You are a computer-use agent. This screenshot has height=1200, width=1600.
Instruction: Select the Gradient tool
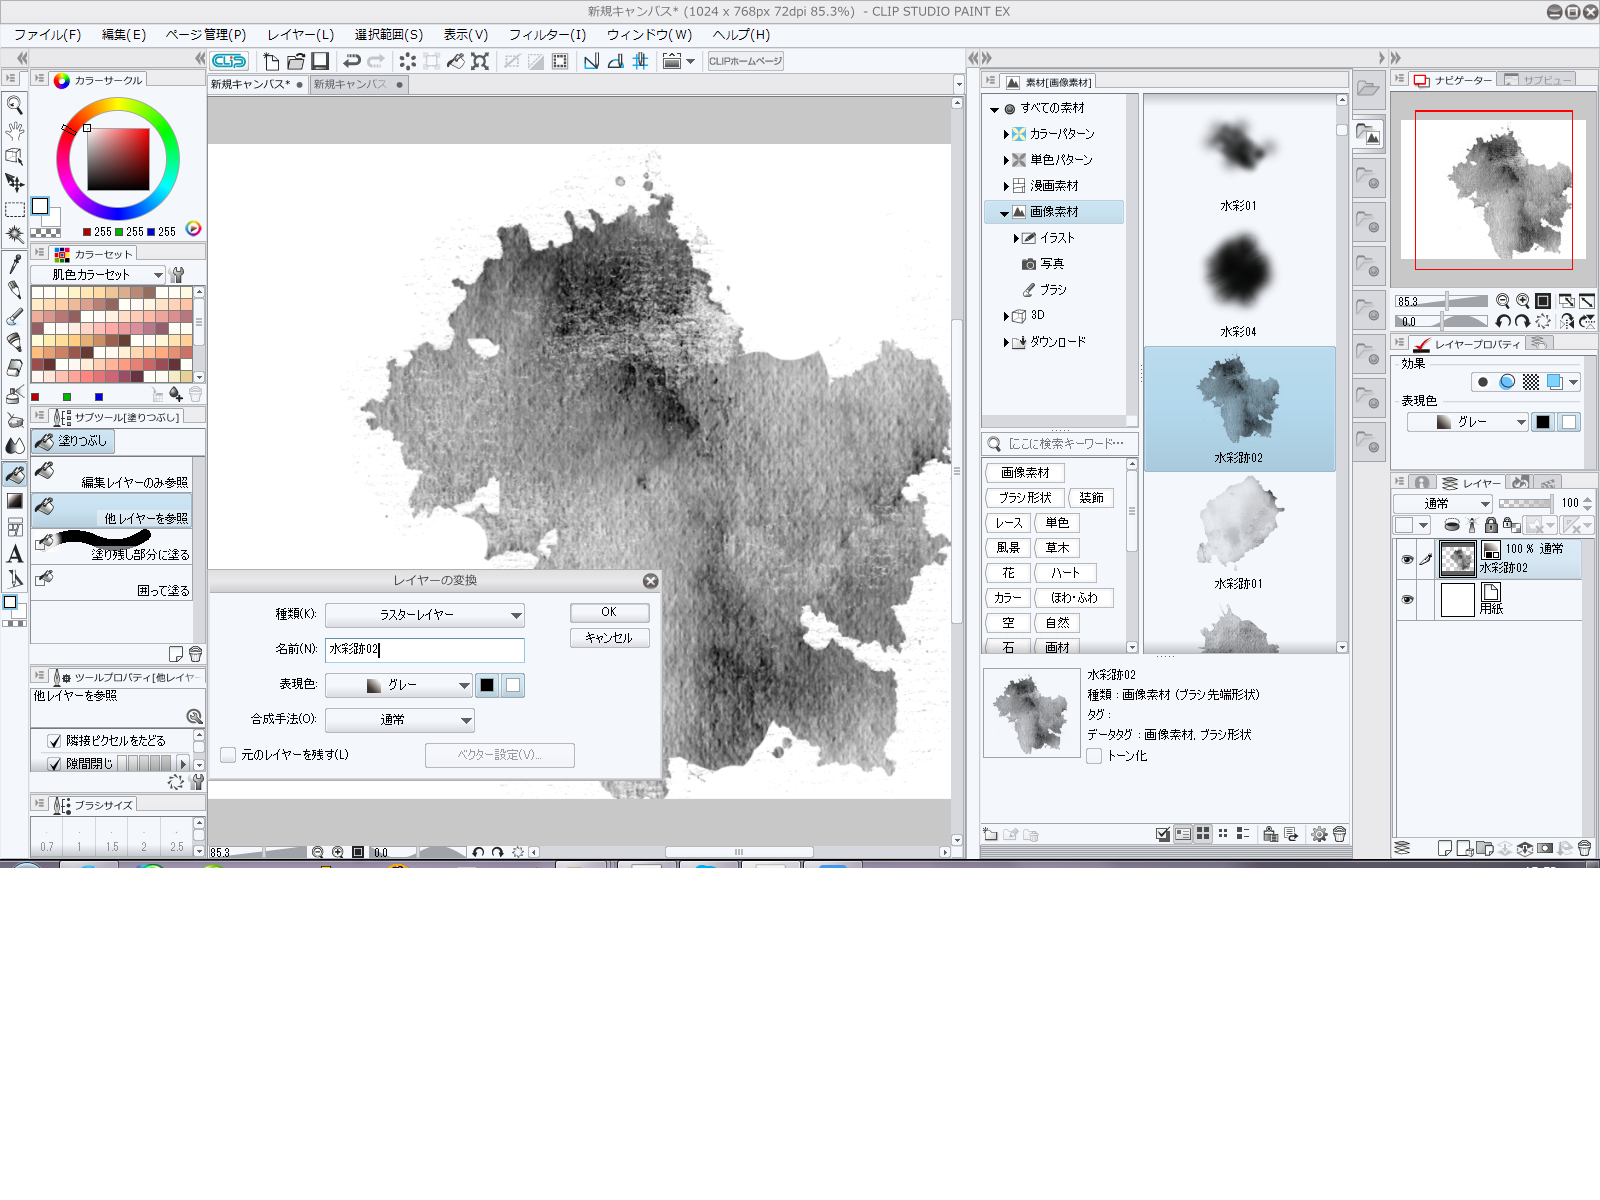coord(15,501)
